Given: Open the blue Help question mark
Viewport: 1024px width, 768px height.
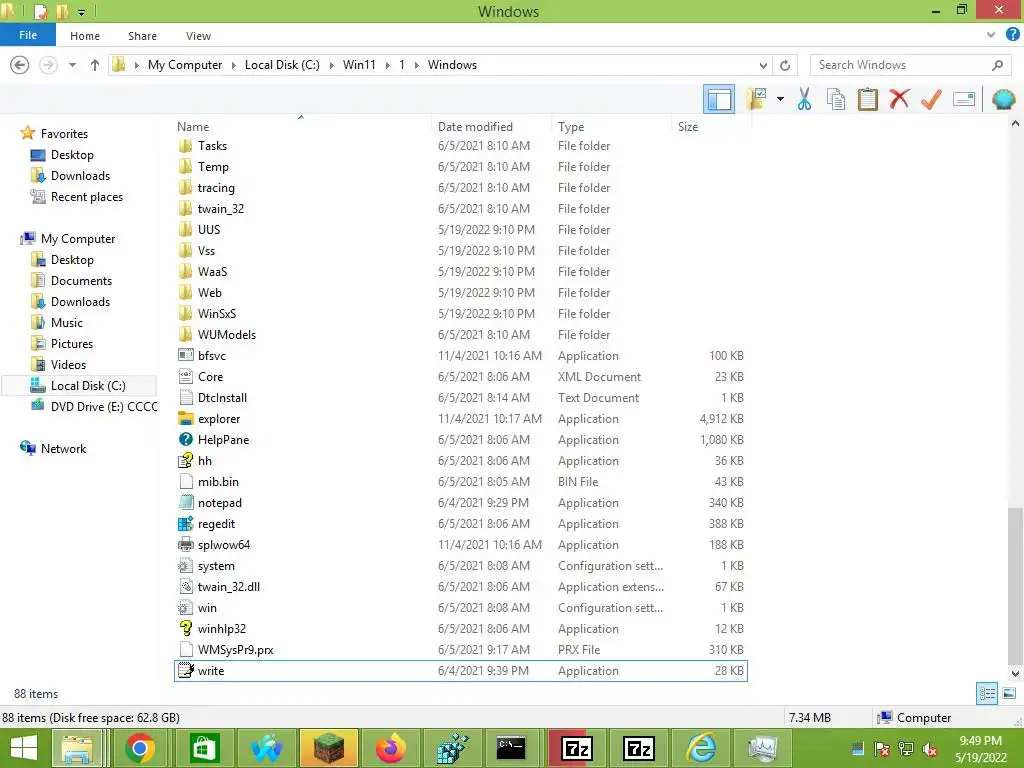Looking at the screenshot, I should pyautogui.click(x=1013, y=35).
